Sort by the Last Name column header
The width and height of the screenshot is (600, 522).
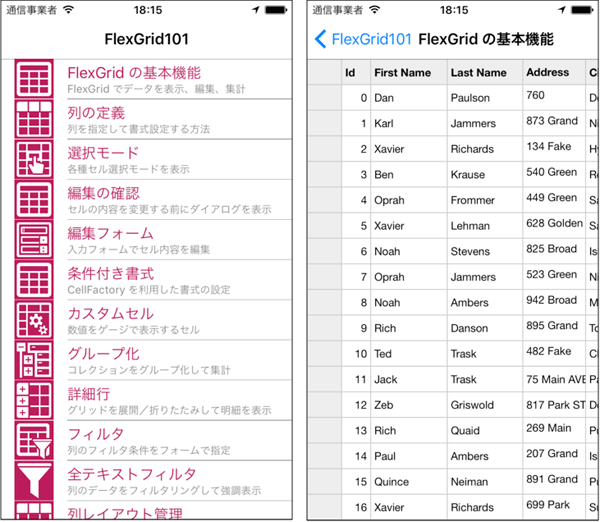click(x=485, y=72)
